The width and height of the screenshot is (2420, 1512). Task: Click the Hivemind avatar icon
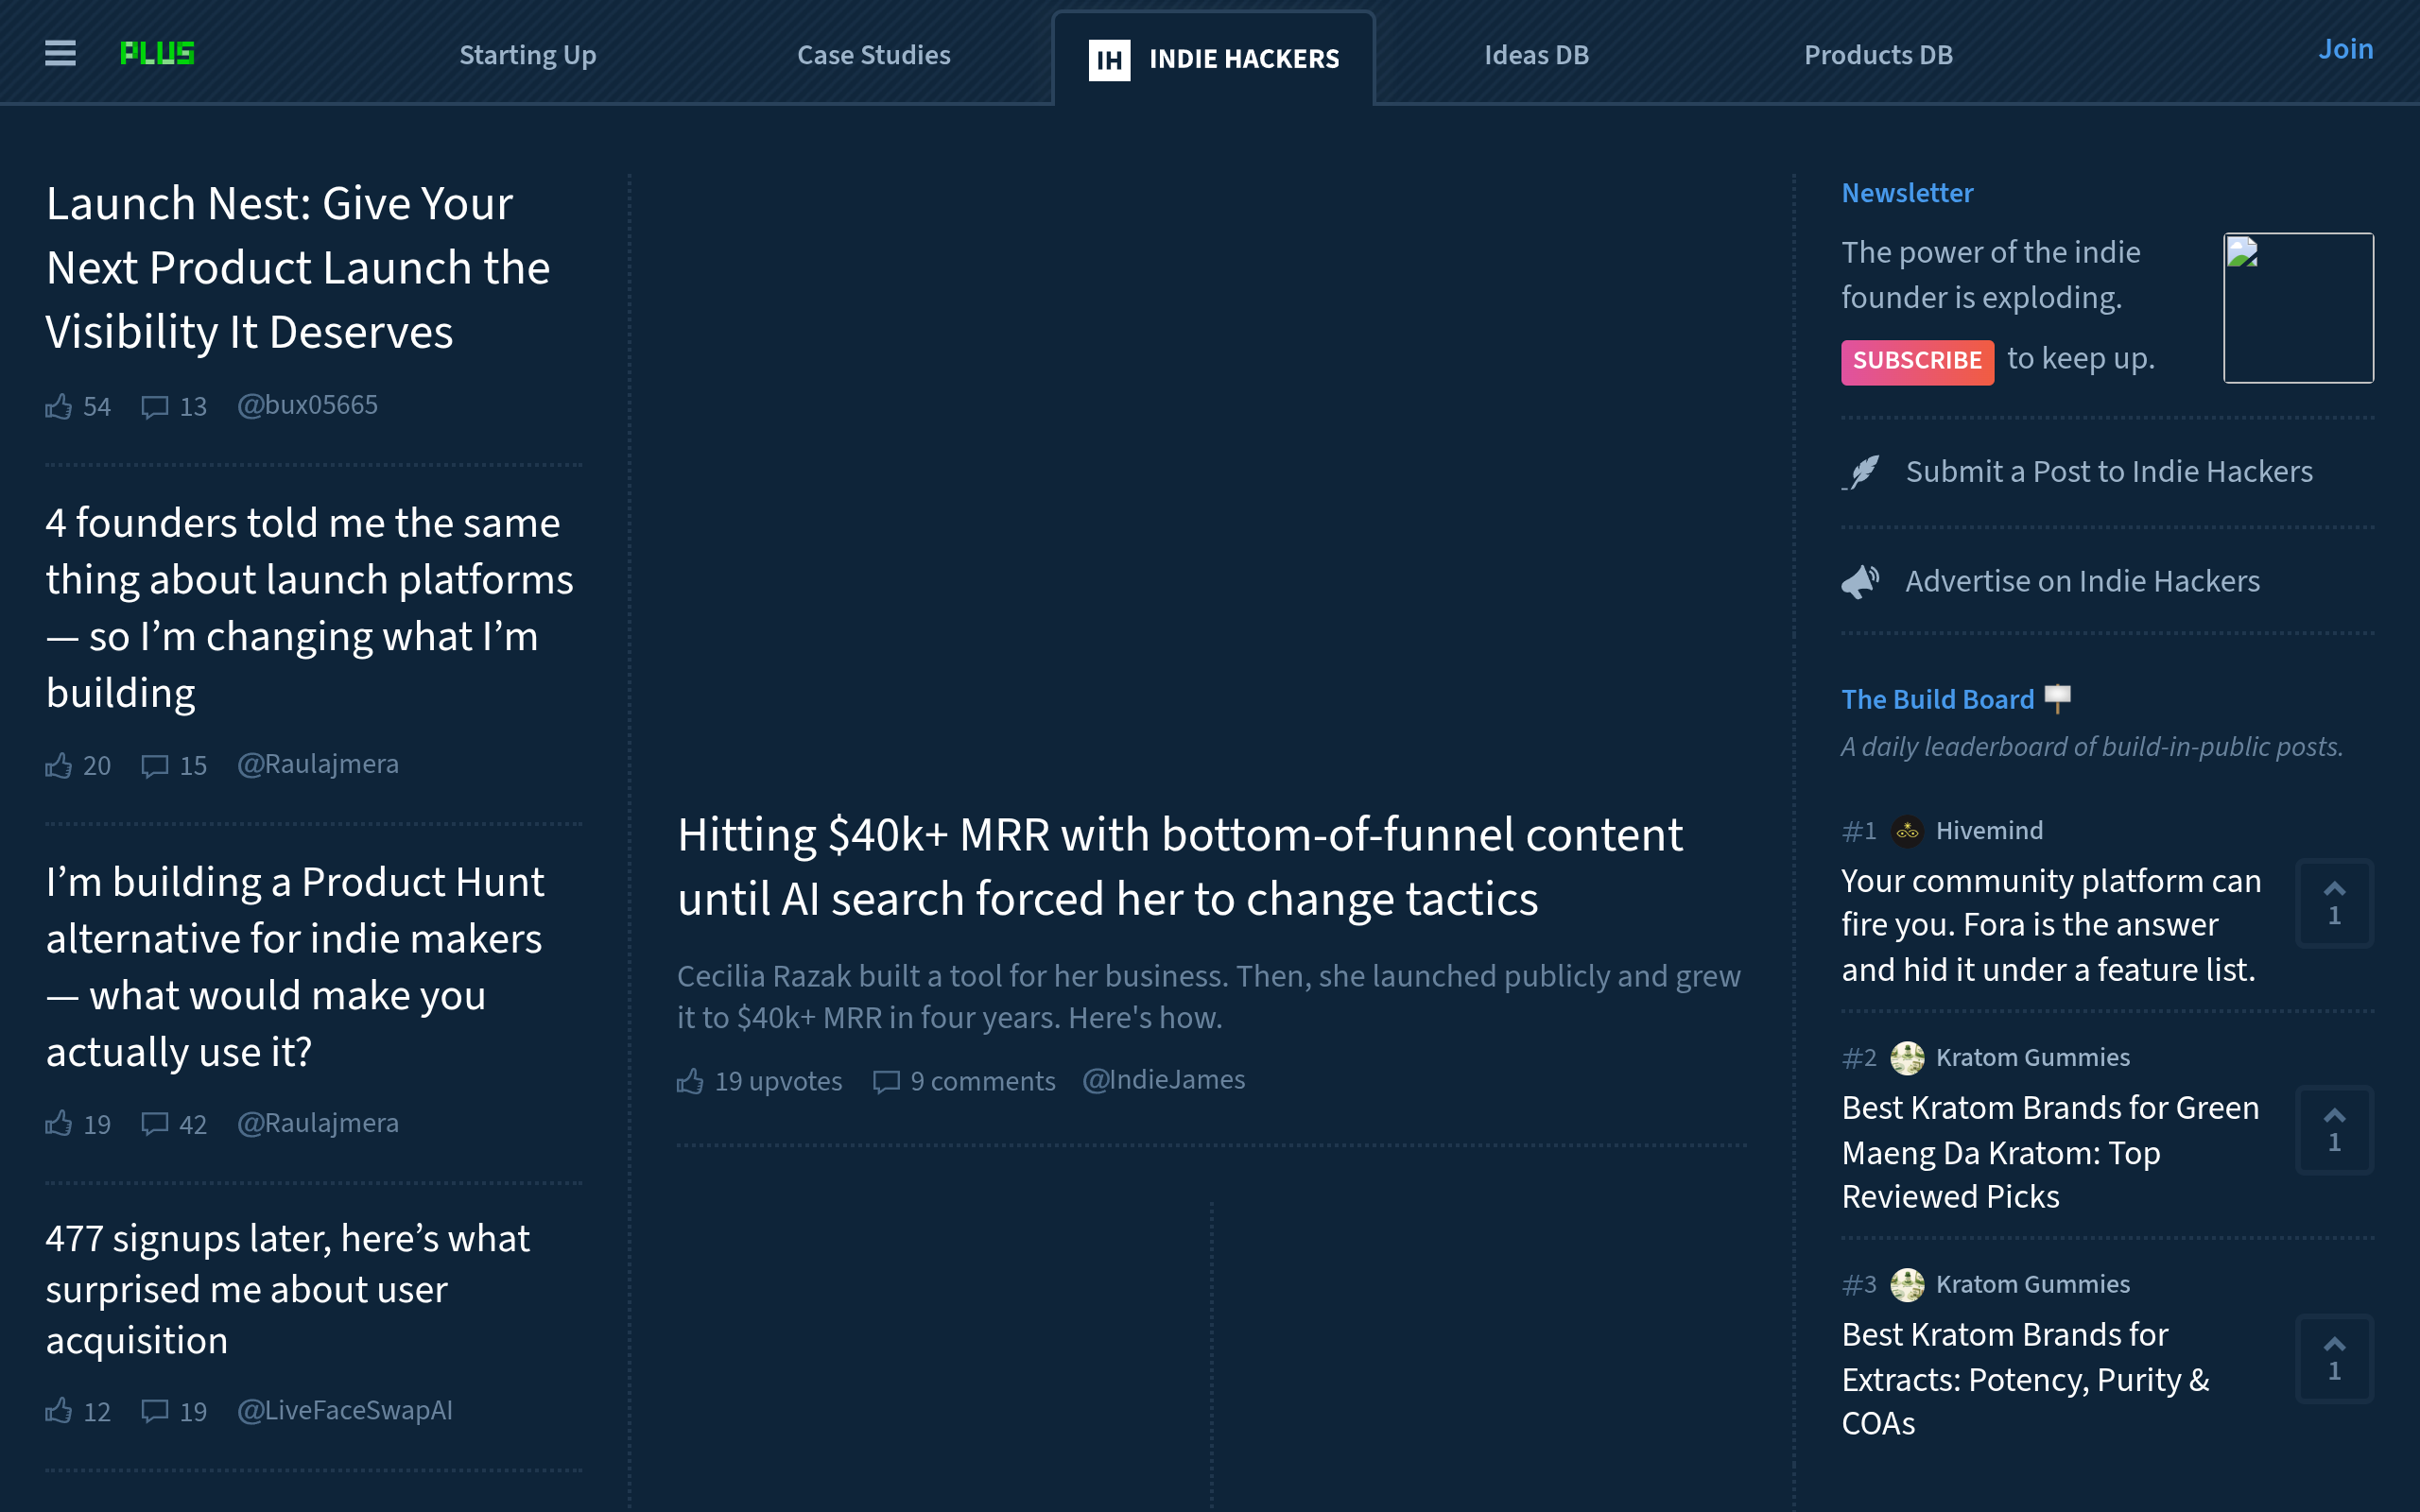[x=1907, y=831]
